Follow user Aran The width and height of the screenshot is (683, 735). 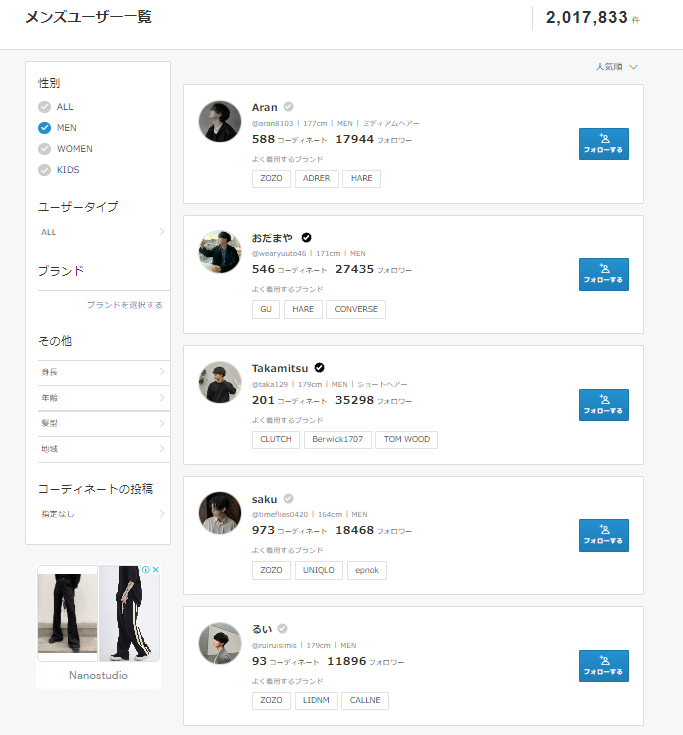pyautogui.click(x=604, y=144)
